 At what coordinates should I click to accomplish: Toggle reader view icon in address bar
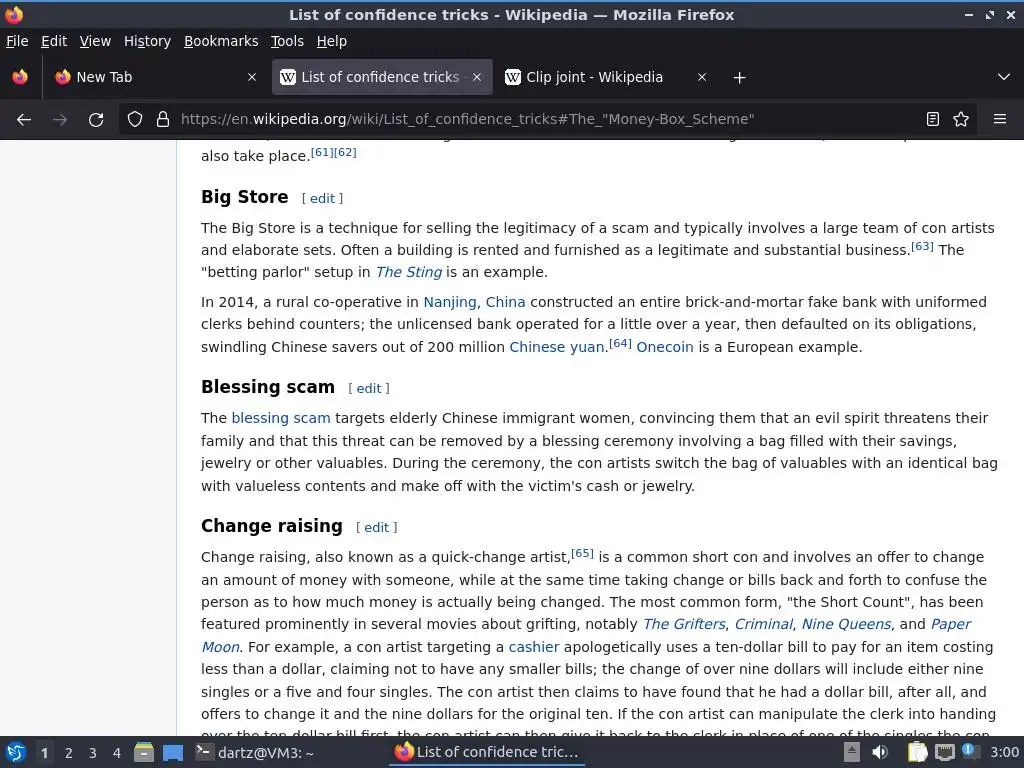pos(933,120)
